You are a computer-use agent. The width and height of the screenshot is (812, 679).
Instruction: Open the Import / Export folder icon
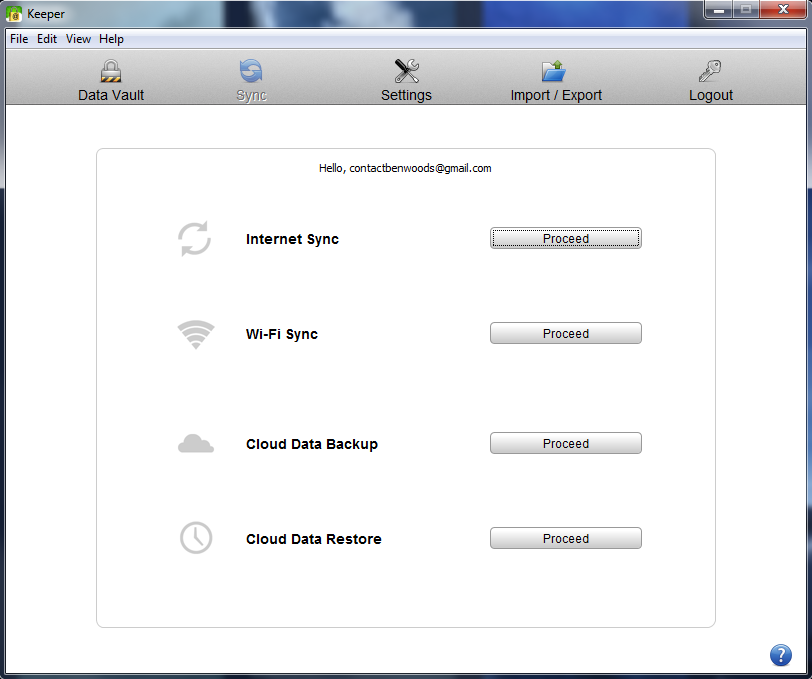[x=554, y=71]
